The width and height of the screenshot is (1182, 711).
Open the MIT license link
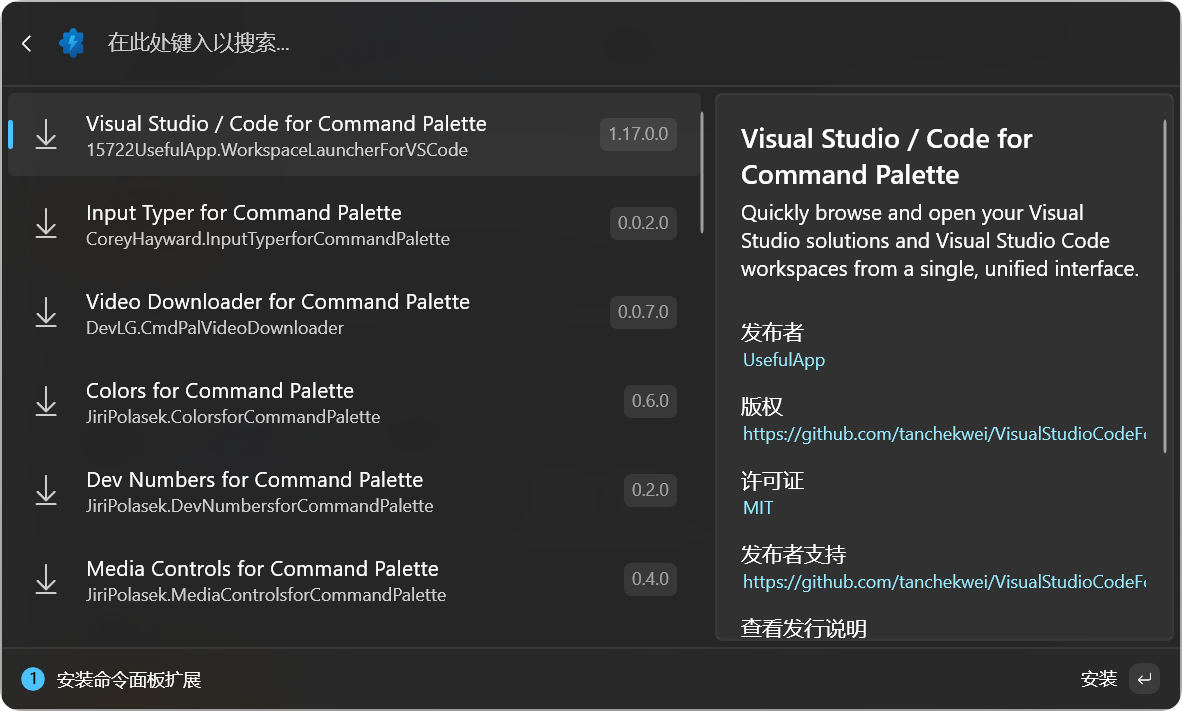pyautogui.click(x=758, y=508)
